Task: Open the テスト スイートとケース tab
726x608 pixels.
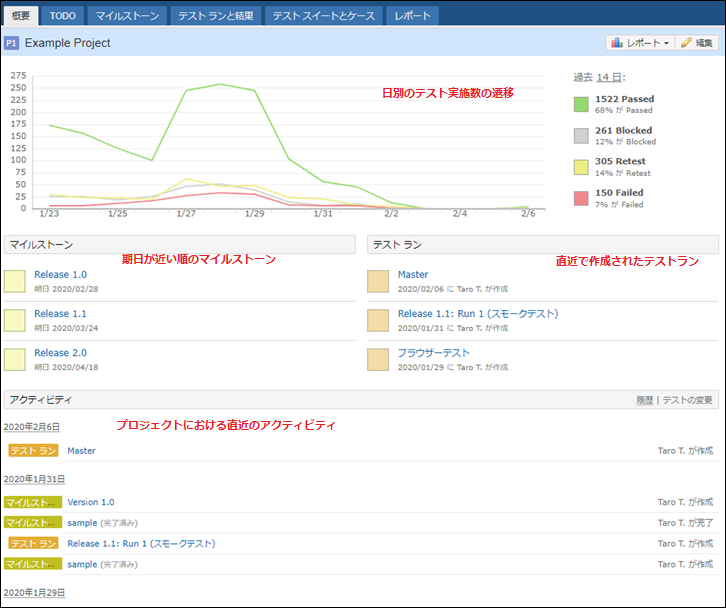Action: [324, 15]
